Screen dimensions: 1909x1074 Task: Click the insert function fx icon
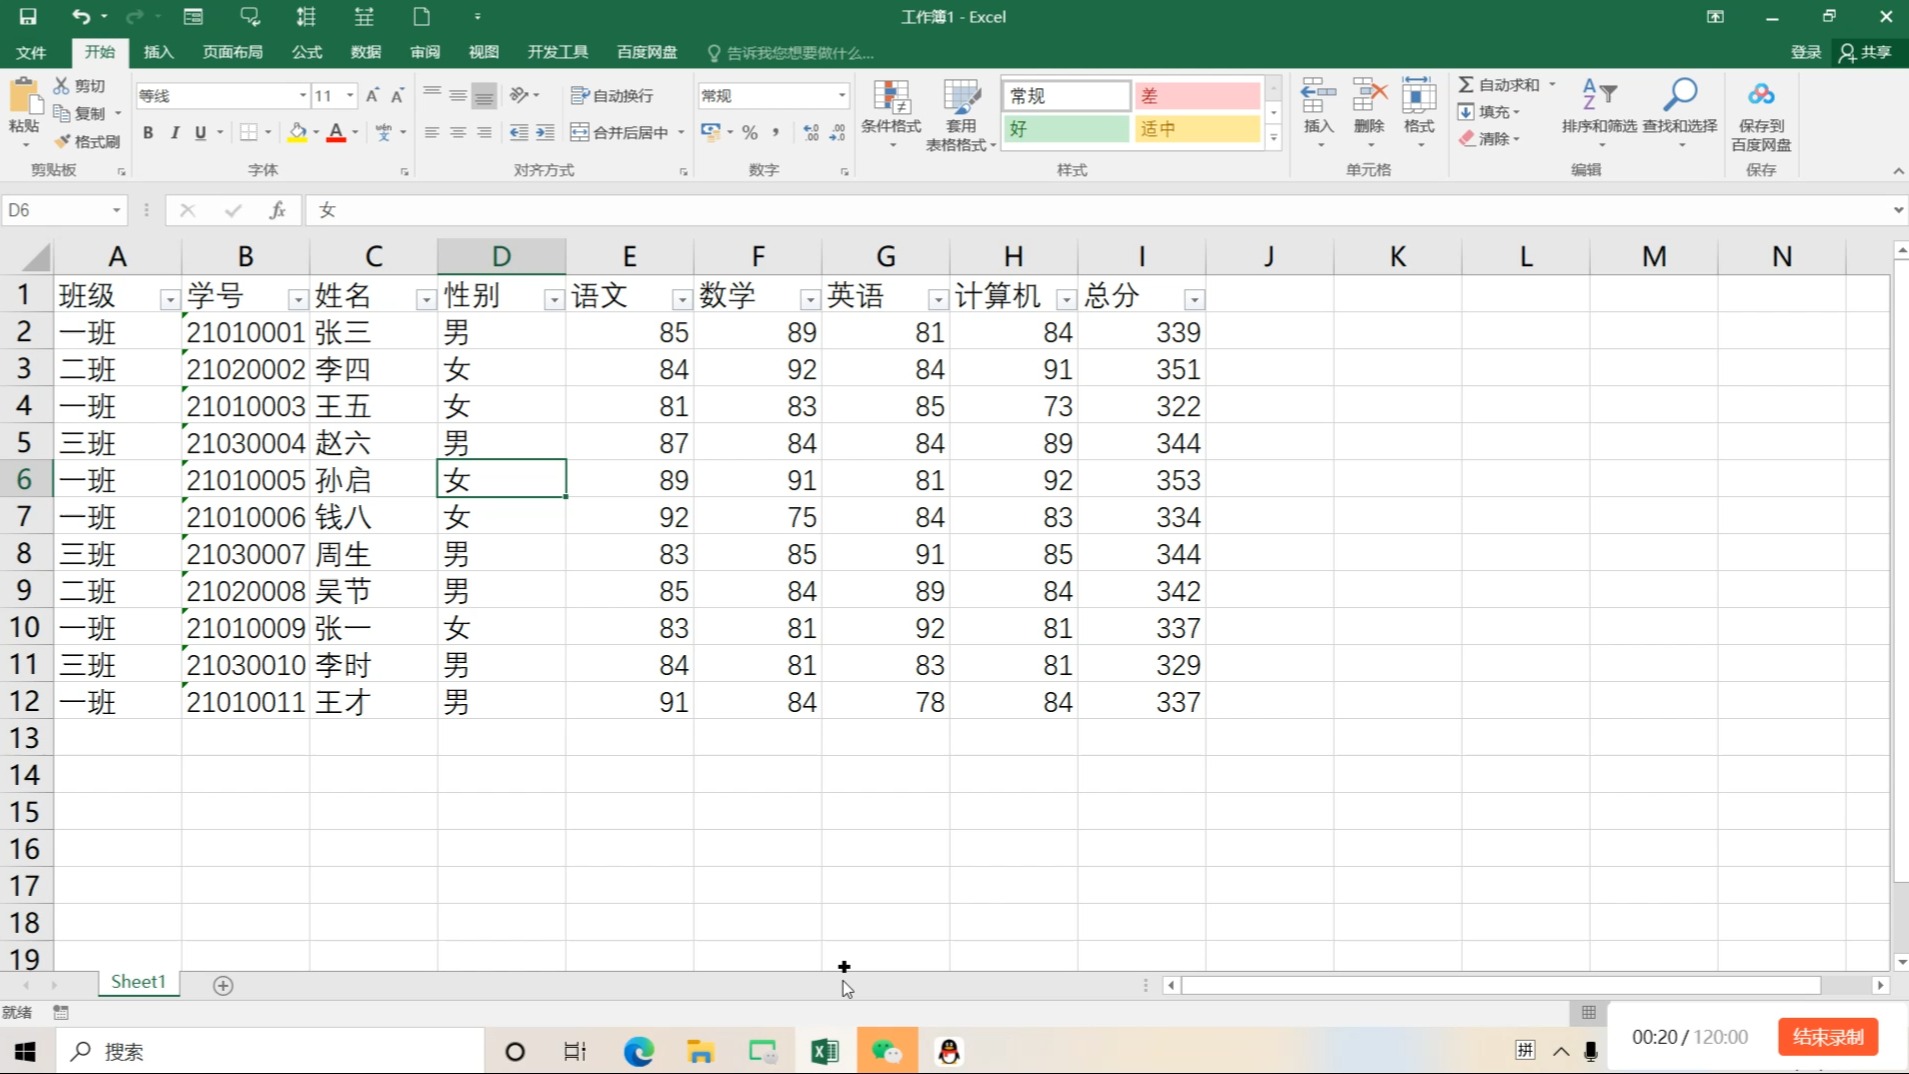(277, 210)
